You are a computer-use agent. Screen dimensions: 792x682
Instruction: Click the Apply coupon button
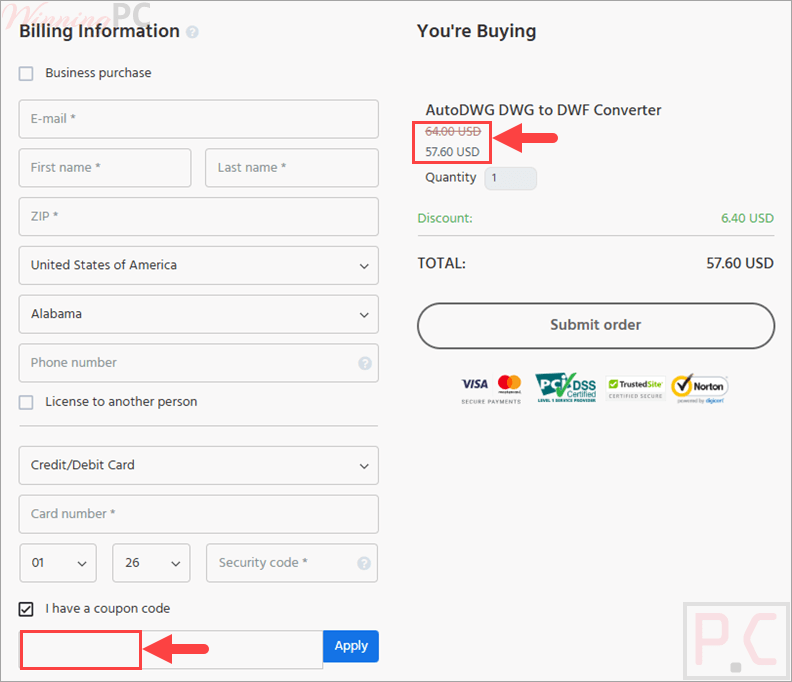point(351,646)
